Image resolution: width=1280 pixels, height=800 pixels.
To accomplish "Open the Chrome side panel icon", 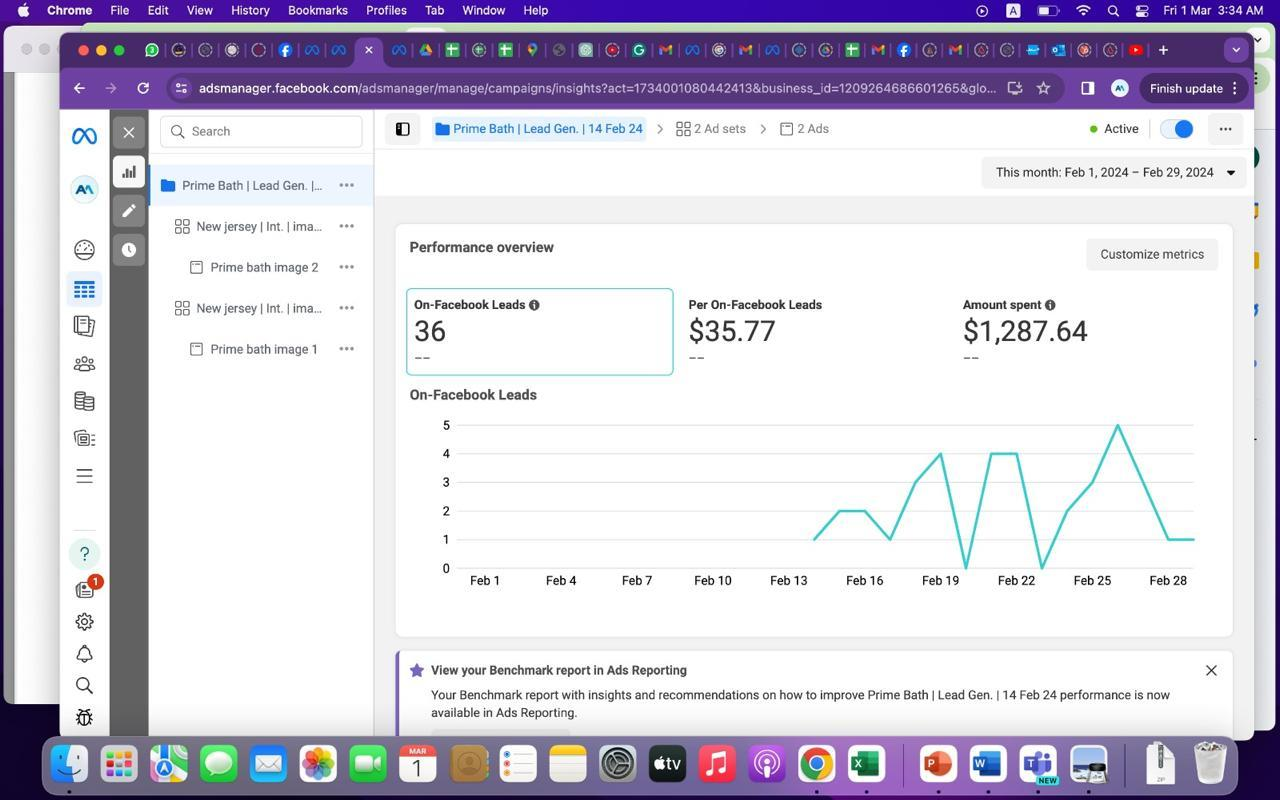I will 1087,88.
